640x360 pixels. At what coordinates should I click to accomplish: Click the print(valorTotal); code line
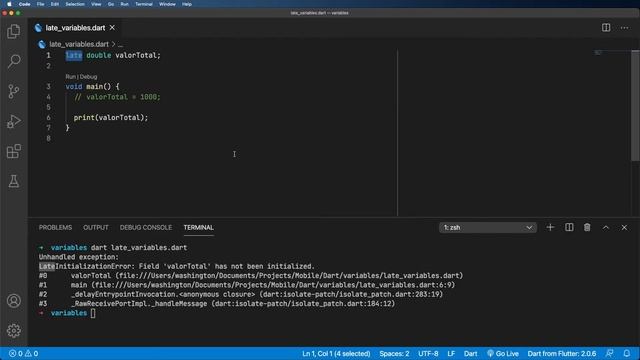click(111, 118)
